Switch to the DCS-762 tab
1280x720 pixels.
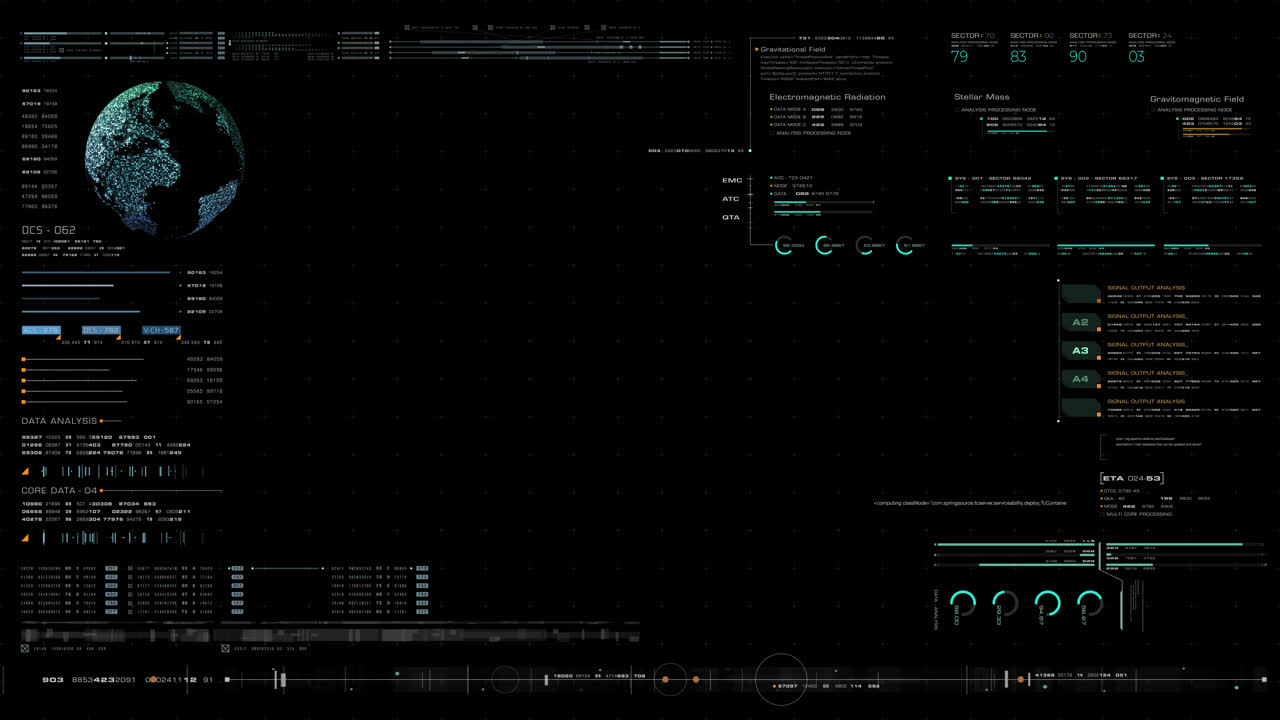(100, 330)
